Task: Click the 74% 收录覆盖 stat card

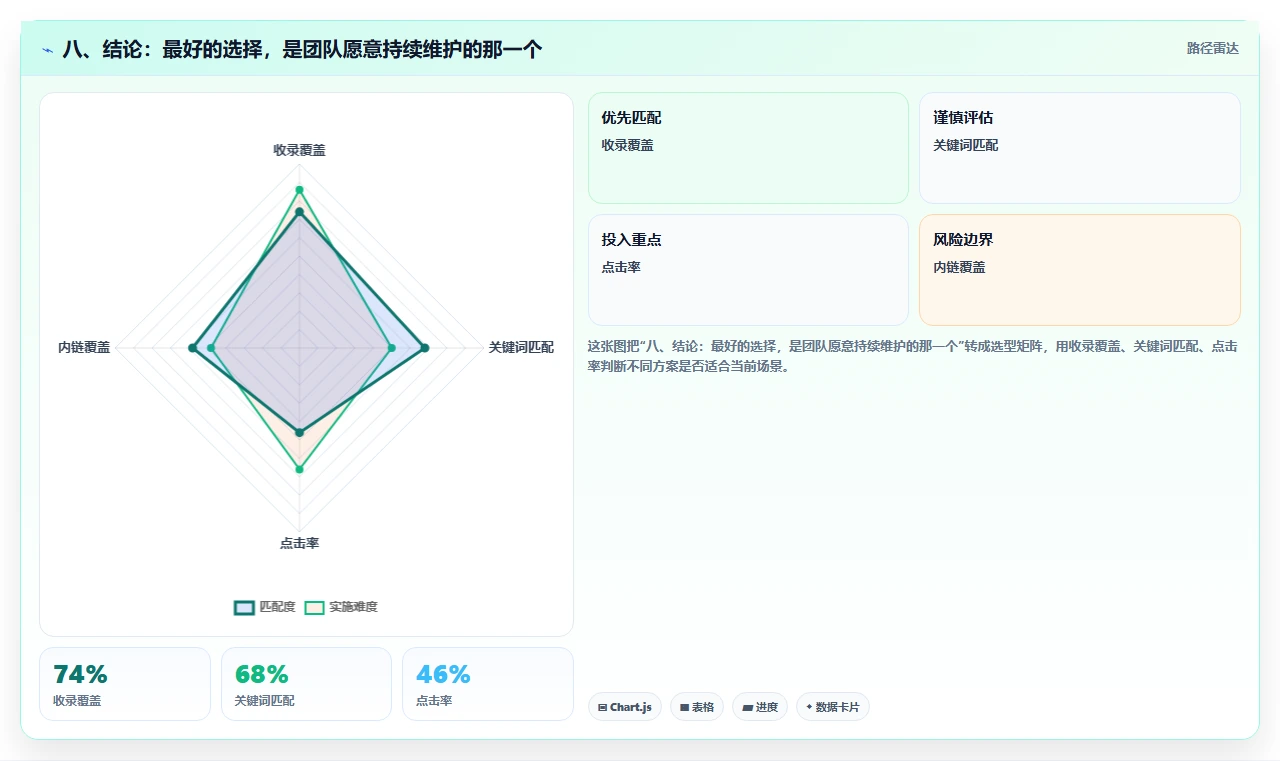Action: 125,684
